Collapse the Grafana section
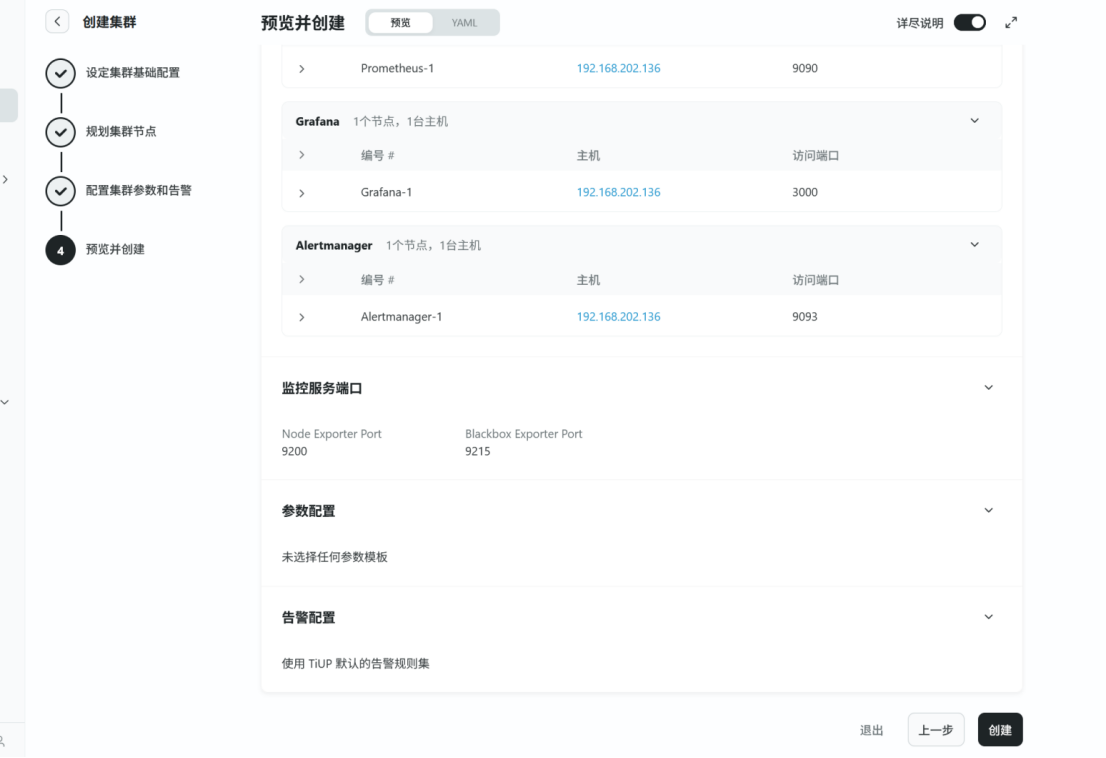Image resolution: width=1106 pixels, height=758 pixels. coord(975,121)
